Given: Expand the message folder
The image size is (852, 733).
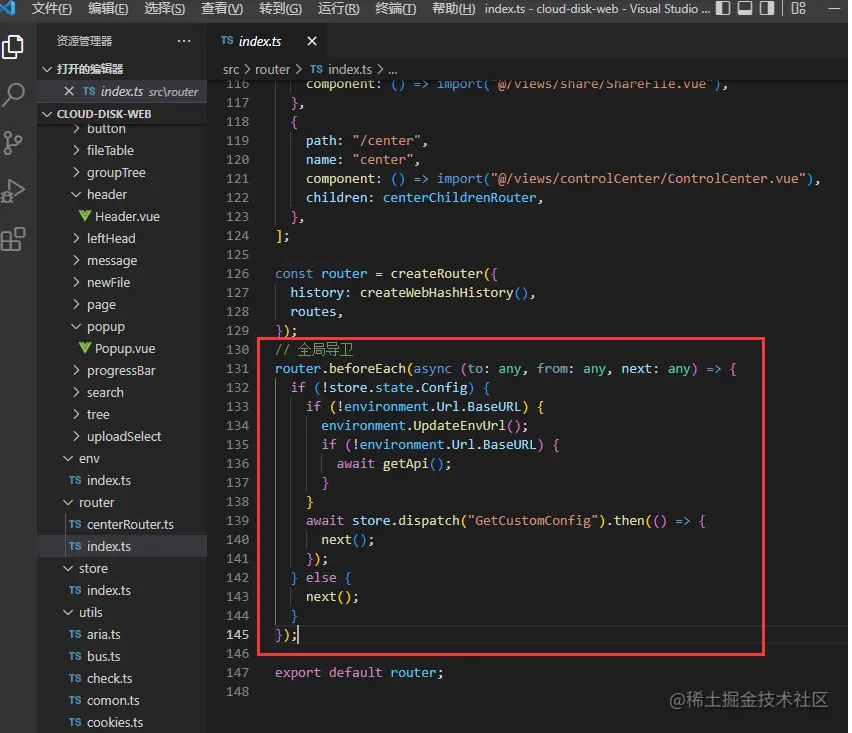Looking at the screenshot, I should pos(122,261).
